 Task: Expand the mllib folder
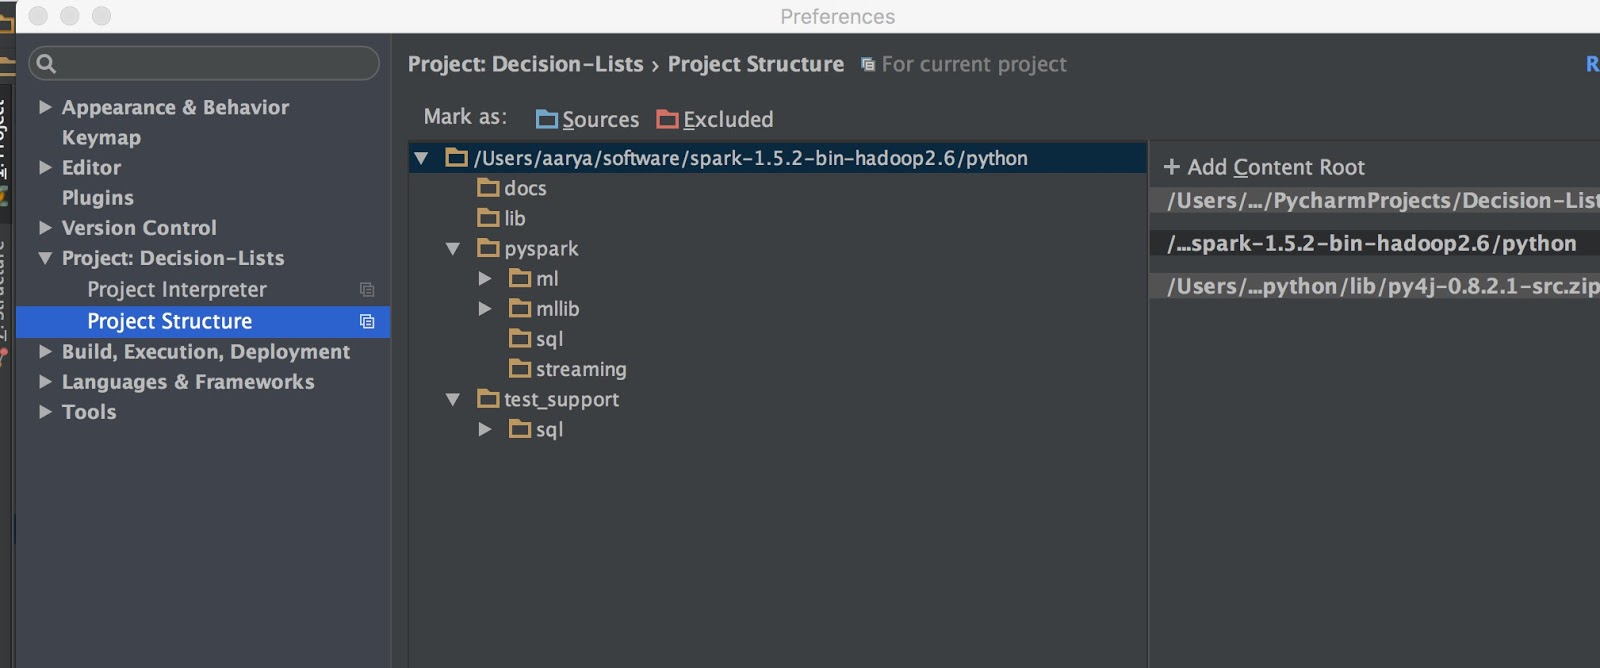pyautogui.click(x=485, y=309)
